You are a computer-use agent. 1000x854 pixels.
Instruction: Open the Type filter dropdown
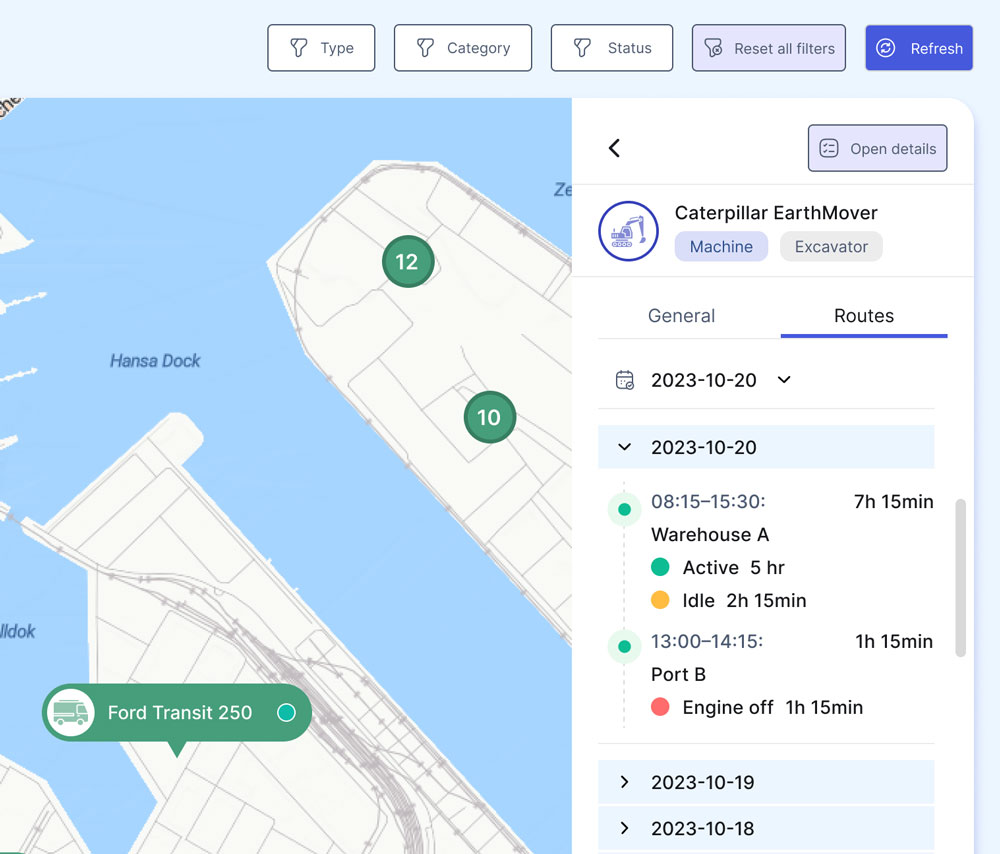(x=321, y=48)
